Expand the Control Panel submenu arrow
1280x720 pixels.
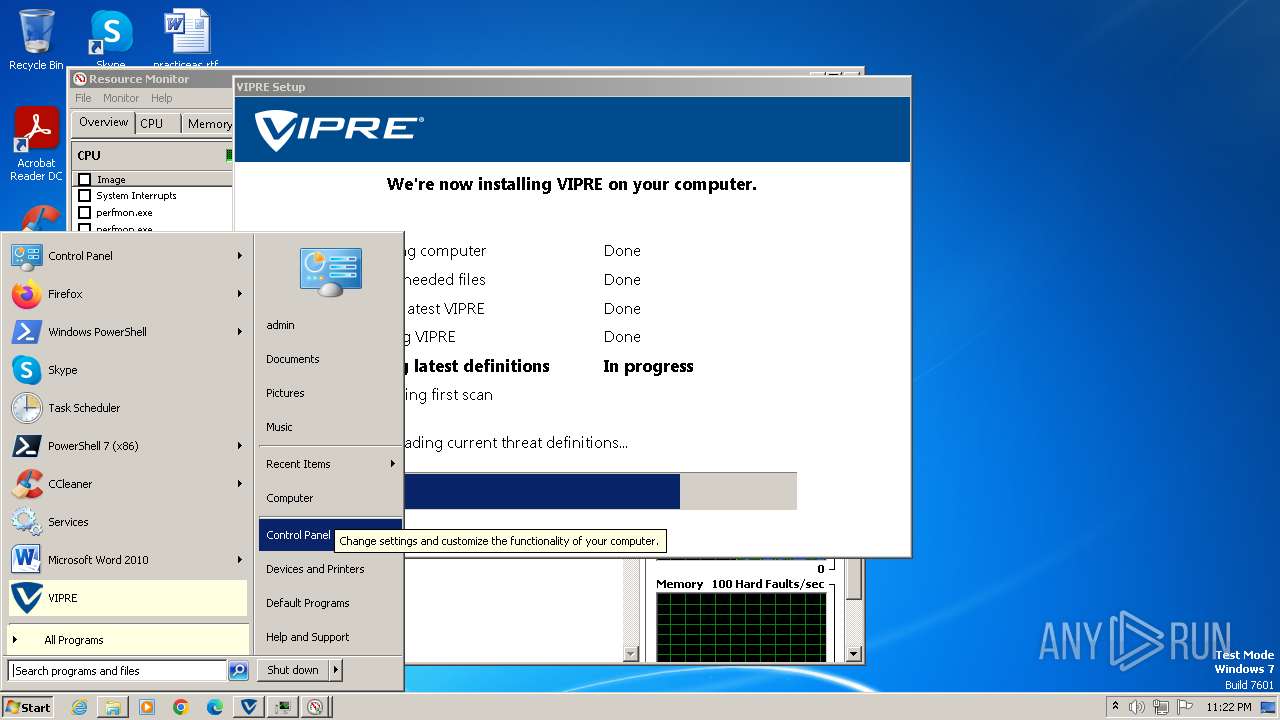pyautogui.click(x=240, y=256)
